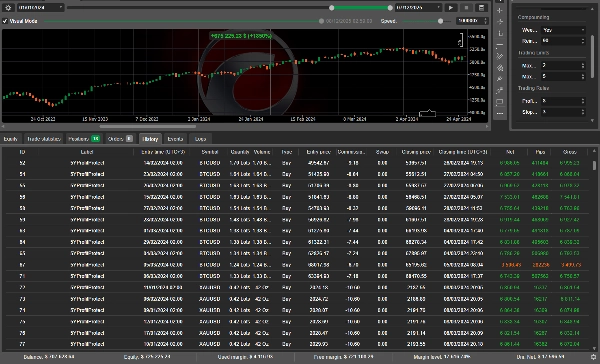This screenshot has width=600, height=364.
Task: Sort history by Entry price column header
Action: pyautogui.click(x=318, y=152)
